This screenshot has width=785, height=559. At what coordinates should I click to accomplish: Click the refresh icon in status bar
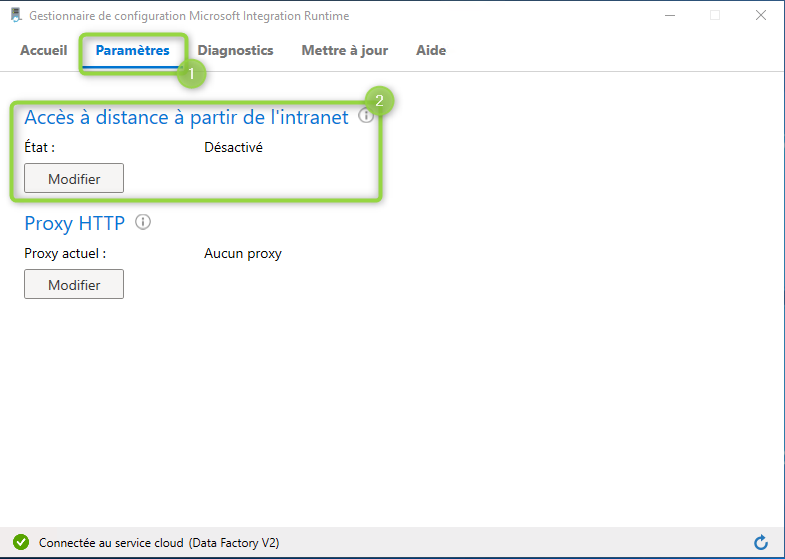click(x=761, y=542)
